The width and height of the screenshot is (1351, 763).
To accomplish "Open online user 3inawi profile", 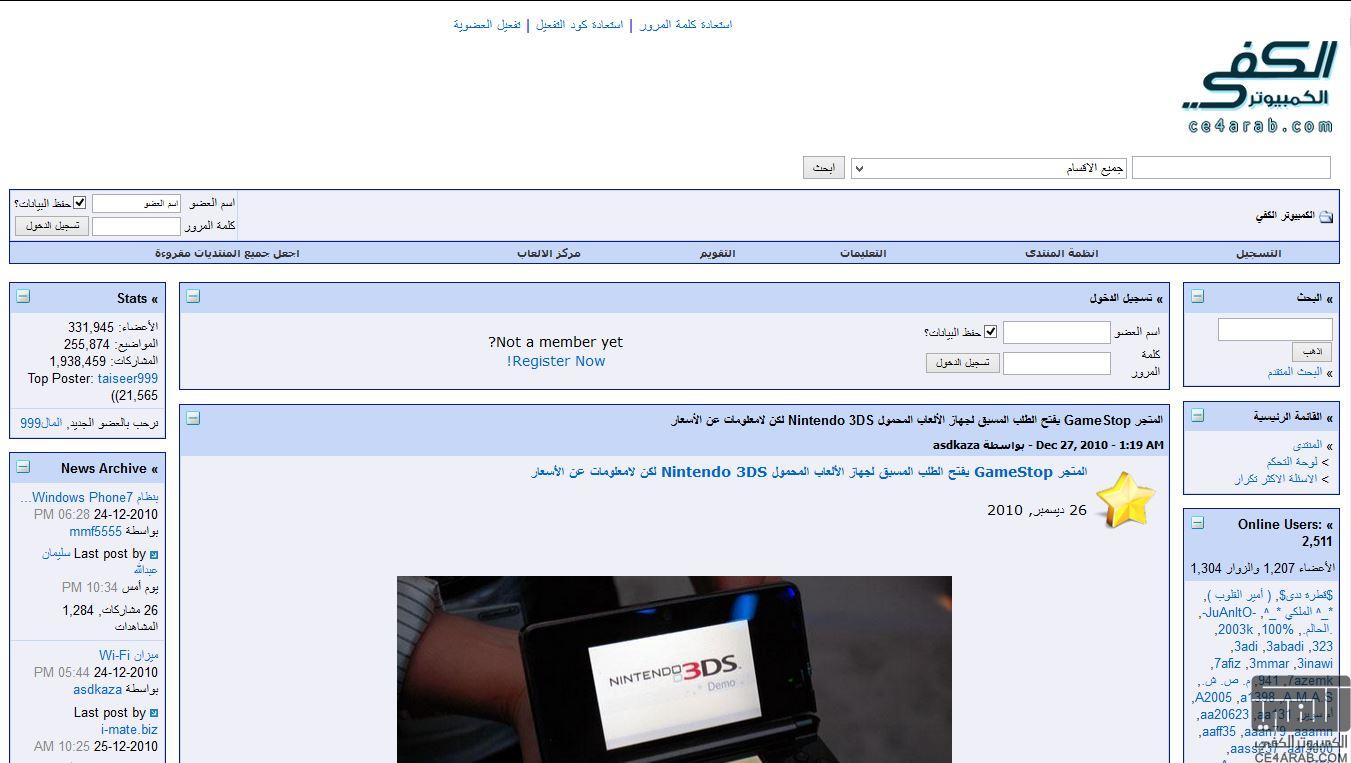I will point(1313,664).
